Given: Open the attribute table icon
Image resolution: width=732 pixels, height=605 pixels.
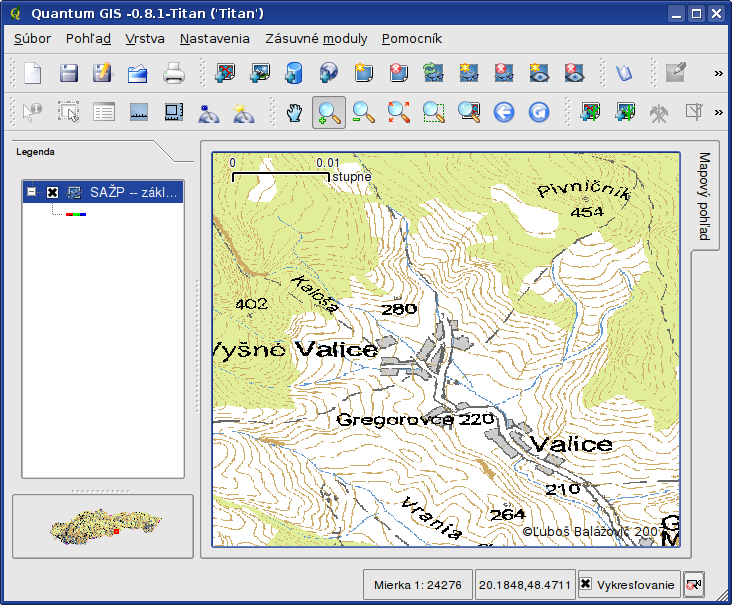Looking at the screenshot, I should [103, 113].
